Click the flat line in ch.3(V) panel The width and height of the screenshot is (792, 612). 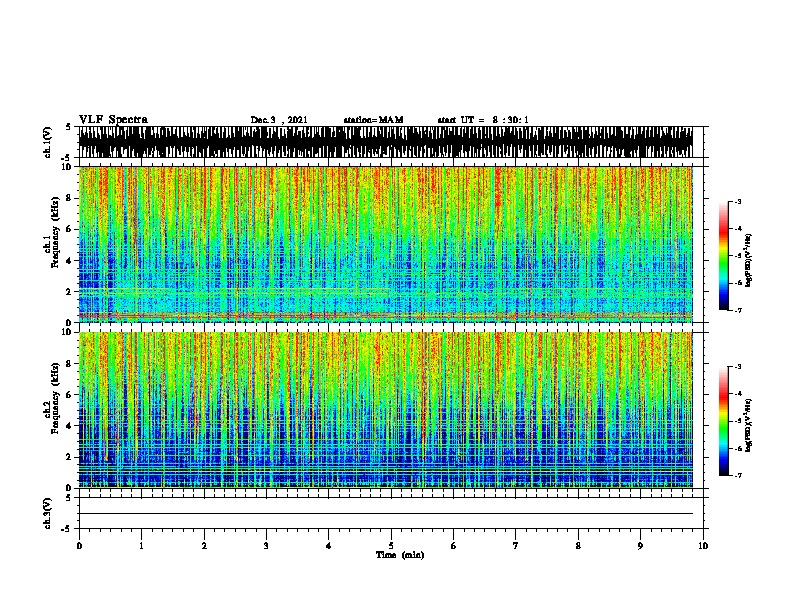click(x=385, y=514)
